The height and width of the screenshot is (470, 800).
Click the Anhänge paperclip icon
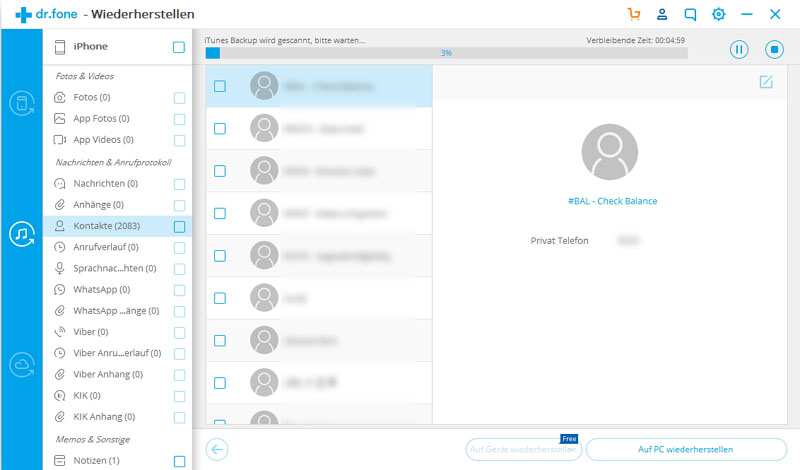[x=60, y=205]
